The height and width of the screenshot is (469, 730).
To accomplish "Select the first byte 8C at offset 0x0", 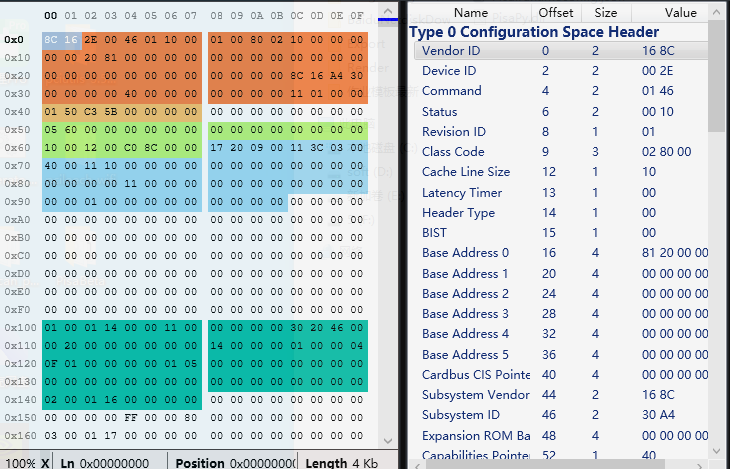I will click(50, 39).
